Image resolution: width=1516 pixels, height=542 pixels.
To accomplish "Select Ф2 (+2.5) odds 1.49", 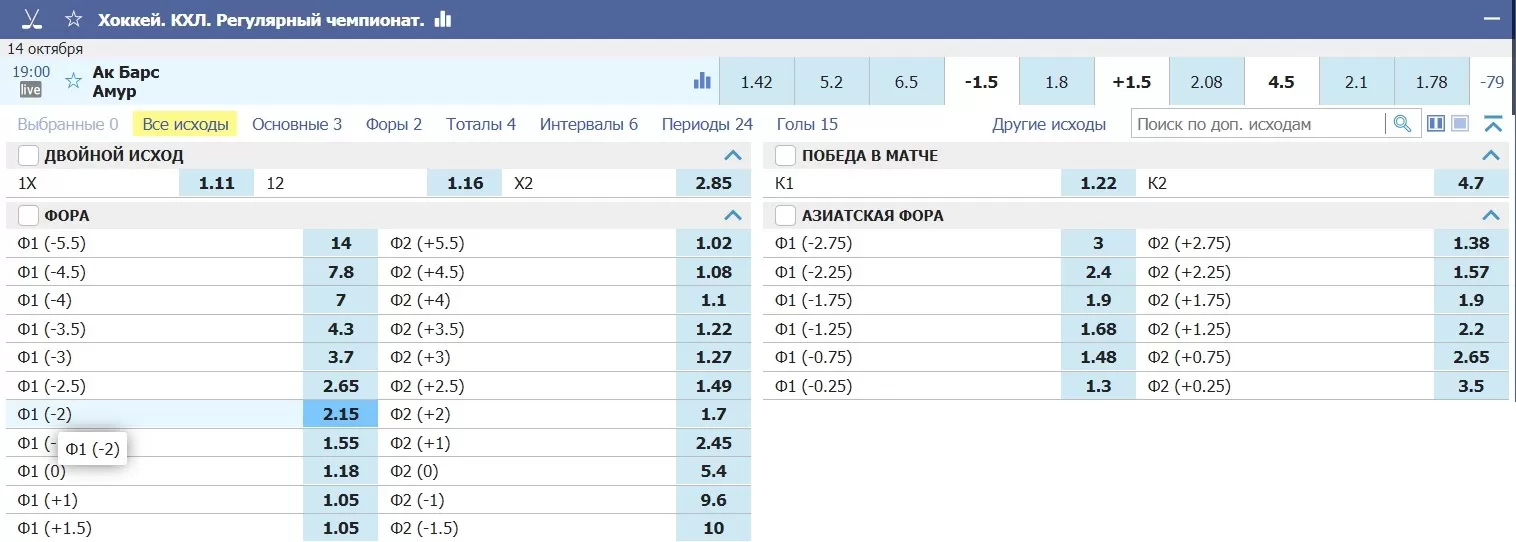I will click(713, 386).
